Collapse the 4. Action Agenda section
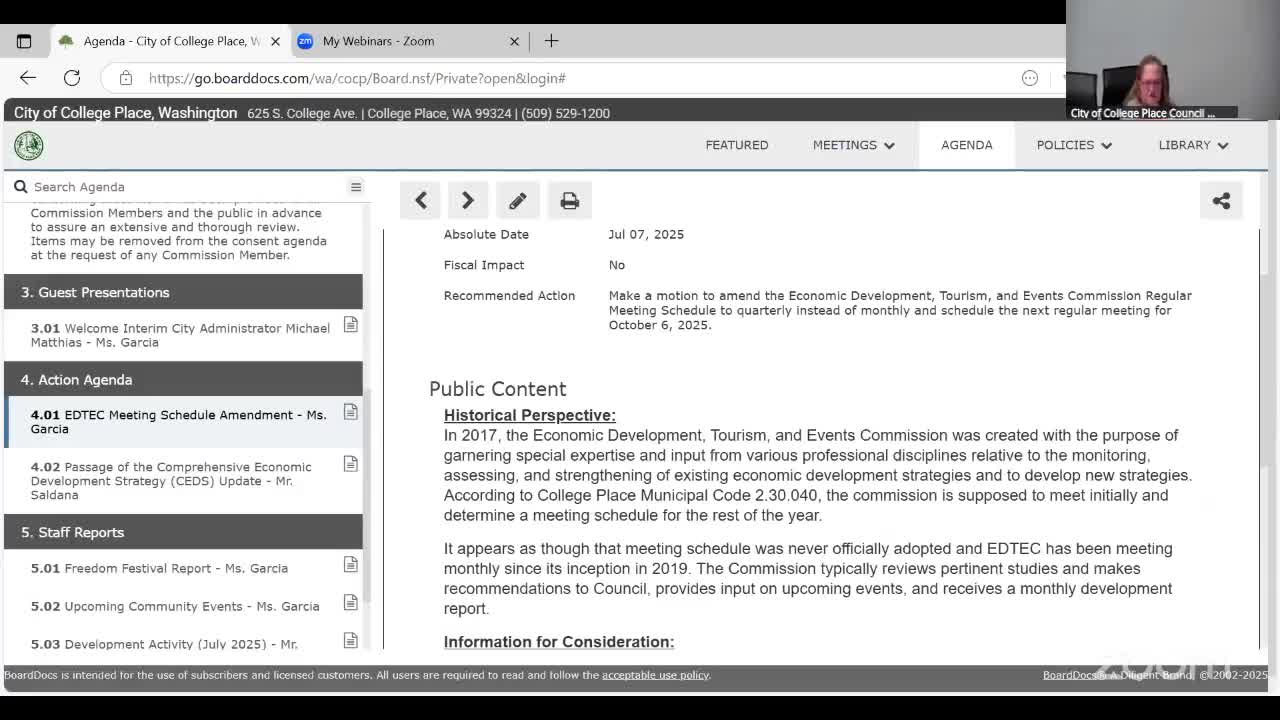The height and width of the screenshot is (720, 1280). [184, 380]
